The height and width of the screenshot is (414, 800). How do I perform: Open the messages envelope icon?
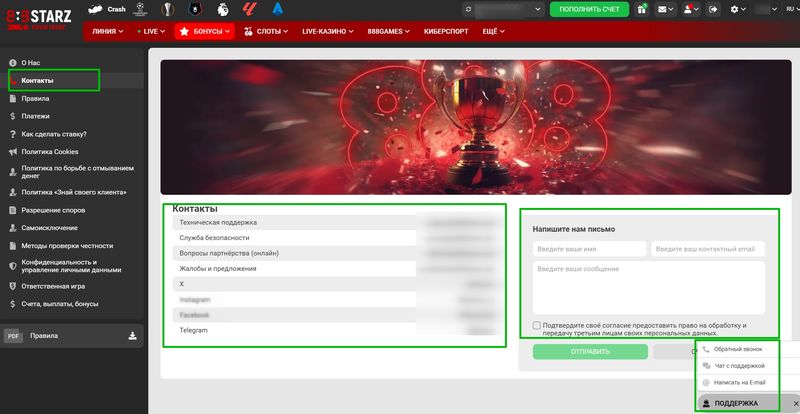[663, 9]
